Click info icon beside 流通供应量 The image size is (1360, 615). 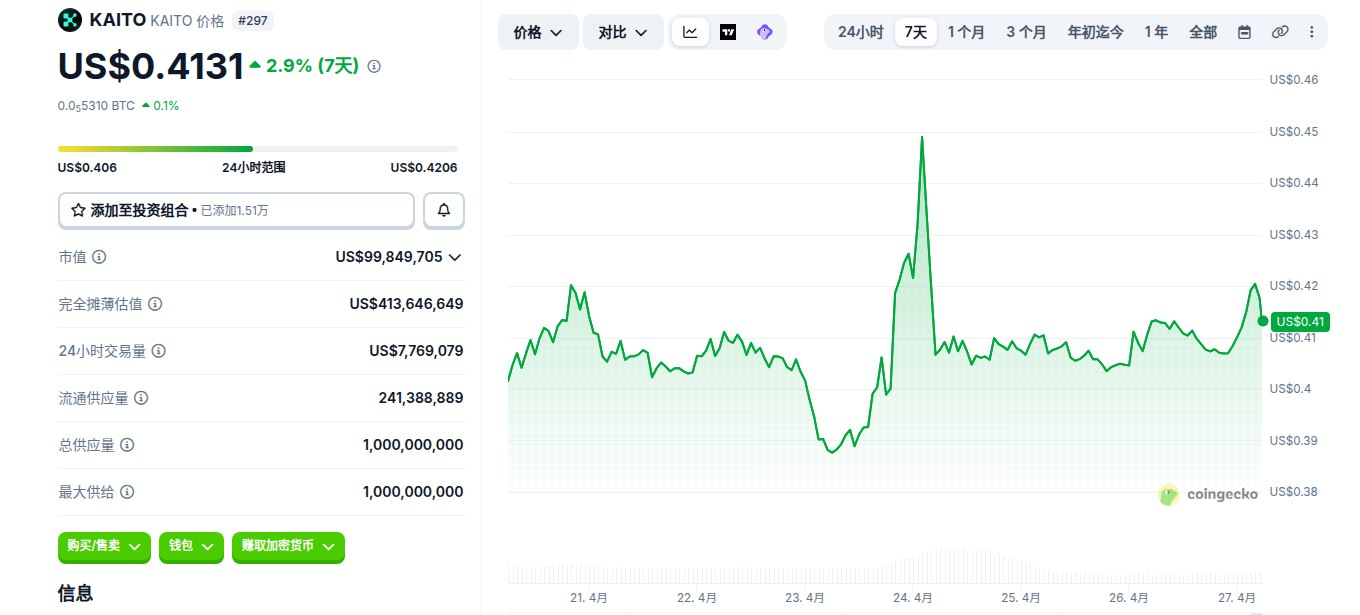[x=141, y=398]
